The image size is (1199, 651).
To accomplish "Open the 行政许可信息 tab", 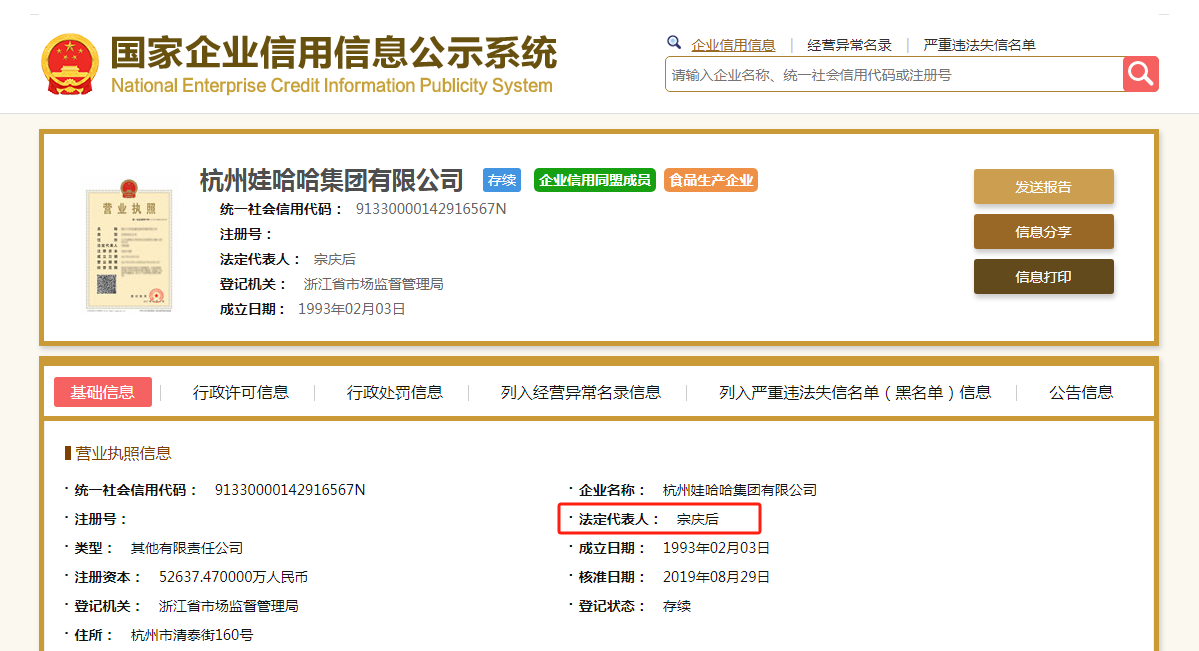I will tap(241, 392).
